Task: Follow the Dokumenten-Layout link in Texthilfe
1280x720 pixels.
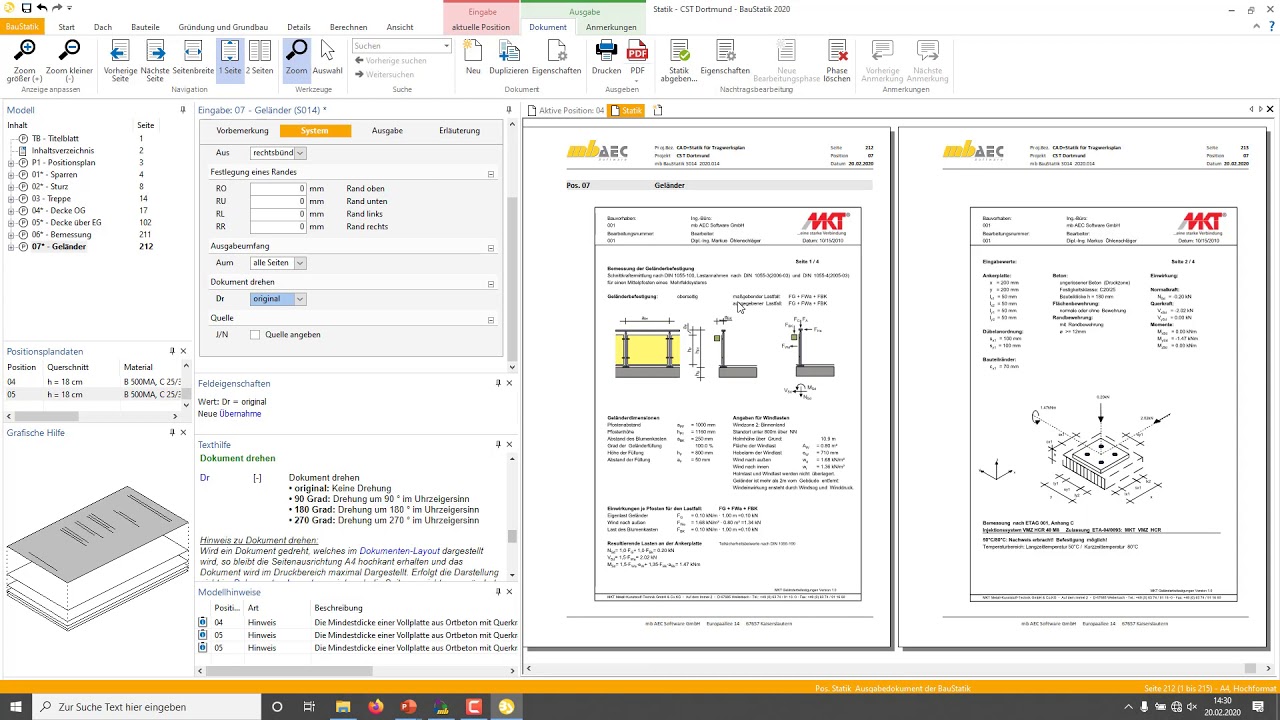Action: (399, 551)
